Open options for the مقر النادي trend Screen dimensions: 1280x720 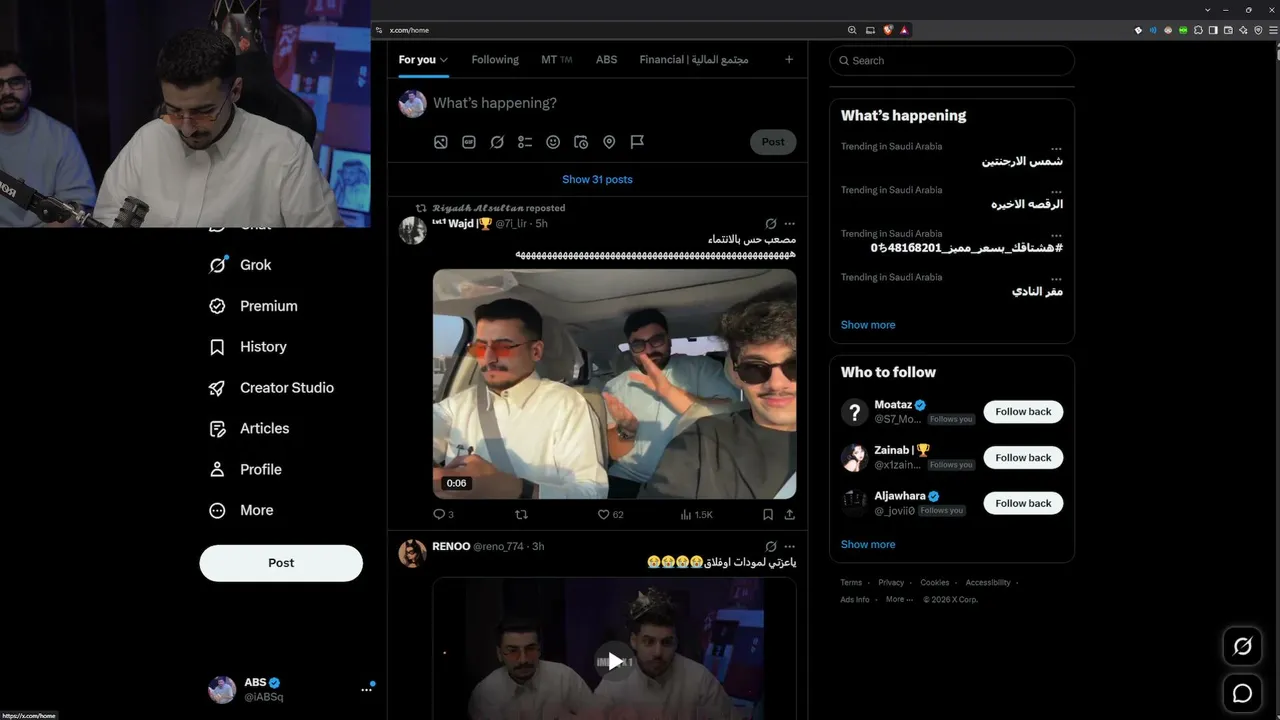coord(1056,280)
